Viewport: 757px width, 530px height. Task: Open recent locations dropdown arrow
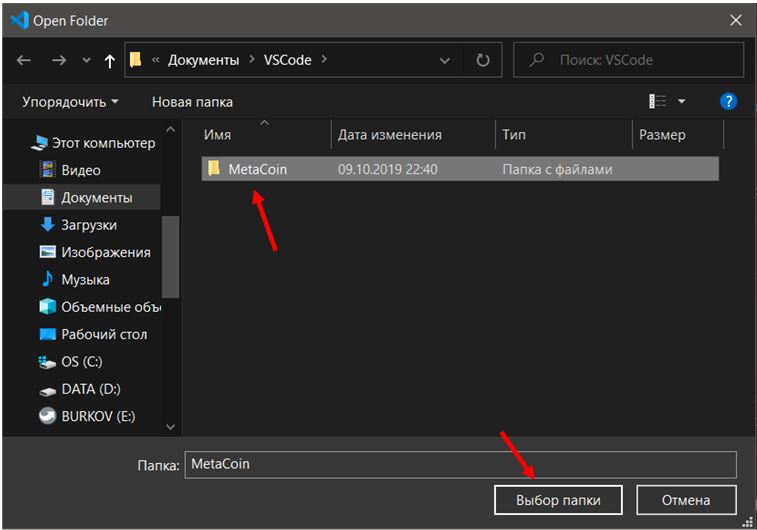(86, 61)
